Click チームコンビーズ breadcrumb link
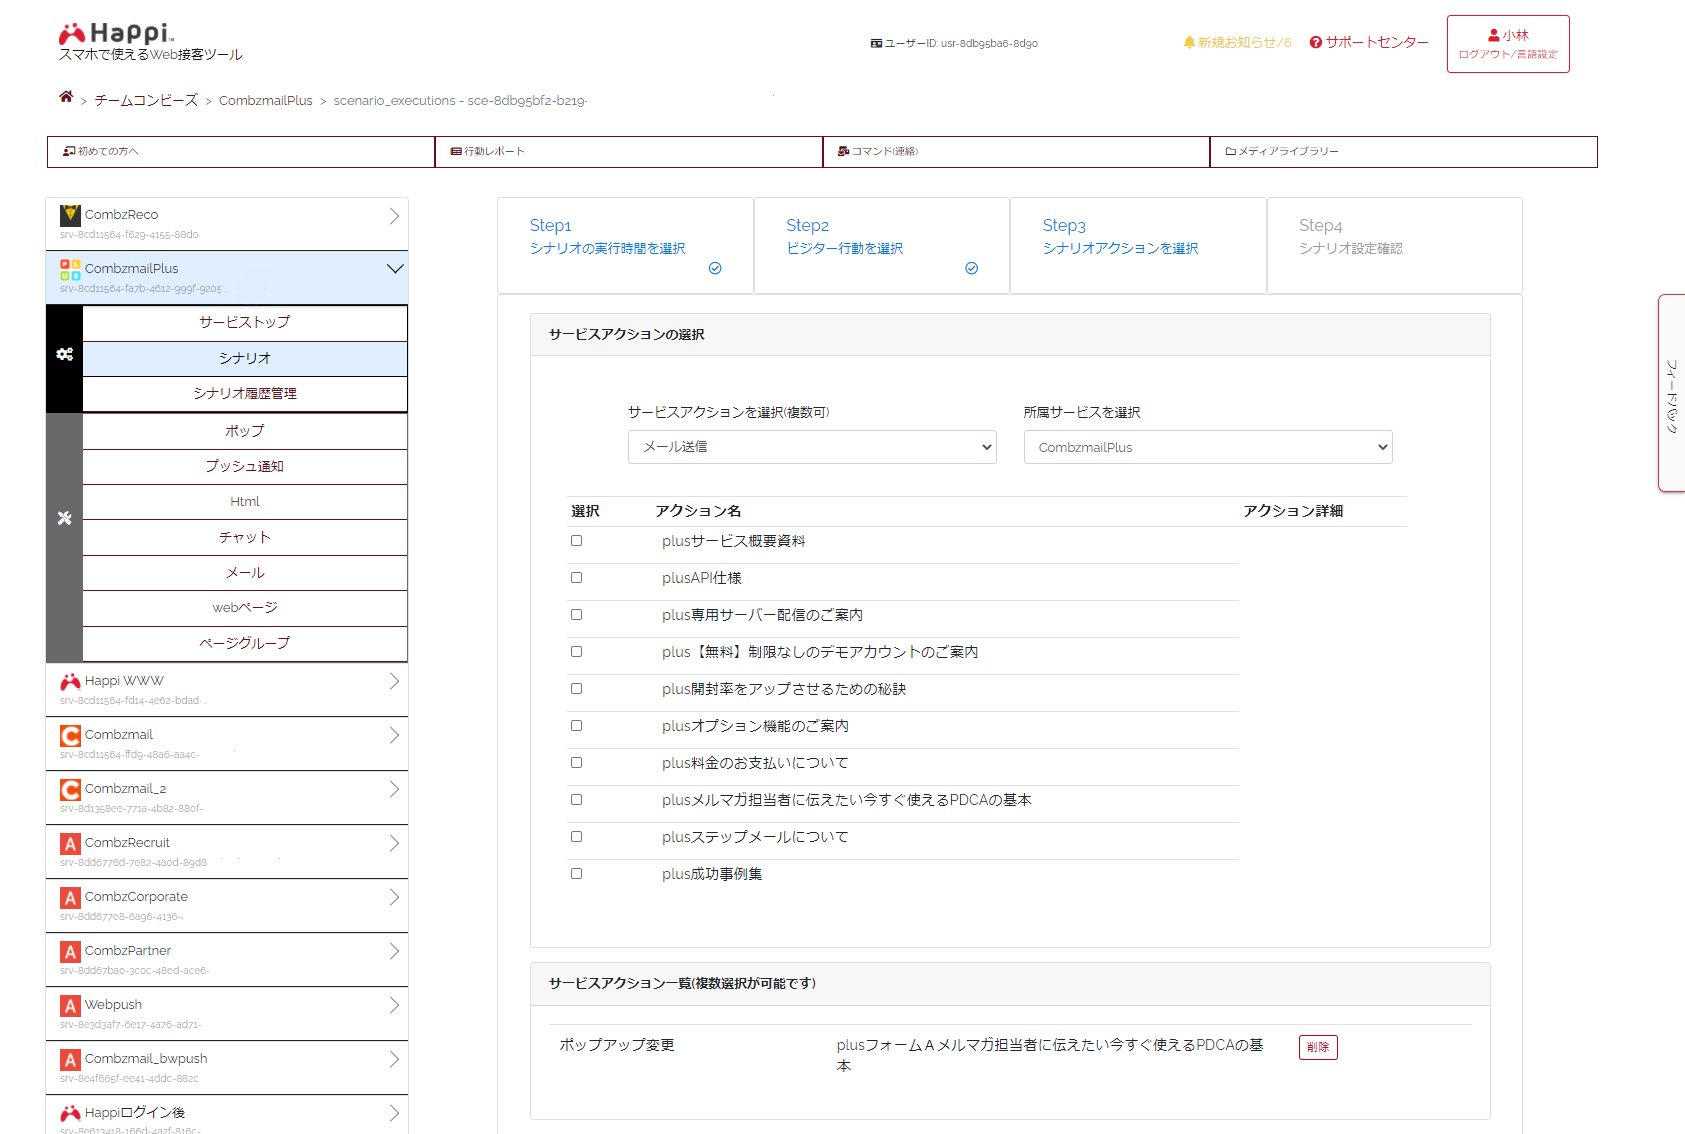 146,100
